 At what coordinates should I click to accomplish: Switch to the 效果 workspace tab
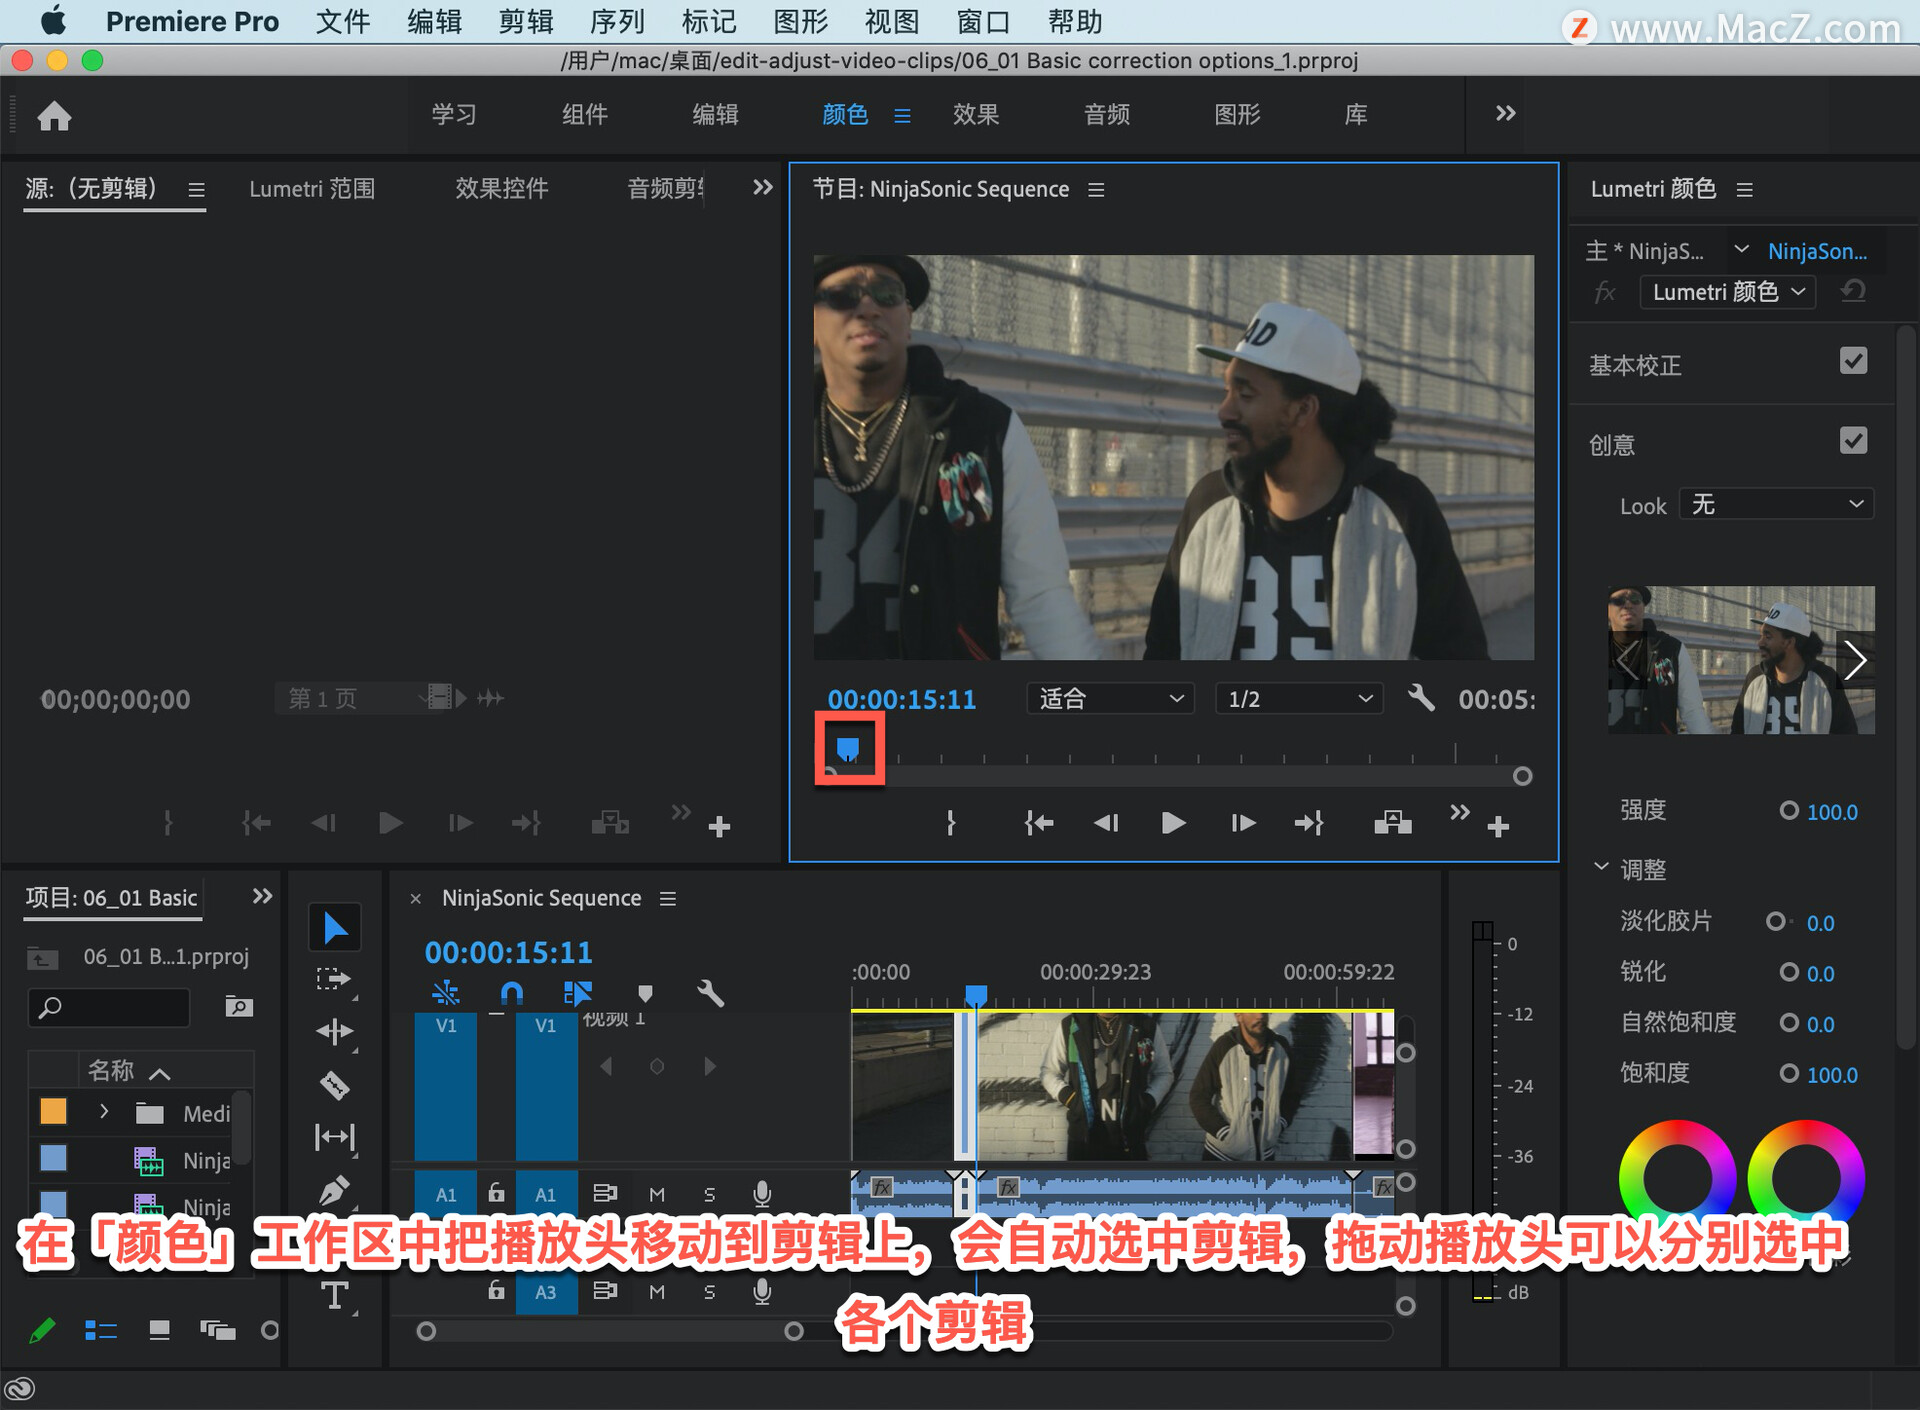(x=975, y=115)
